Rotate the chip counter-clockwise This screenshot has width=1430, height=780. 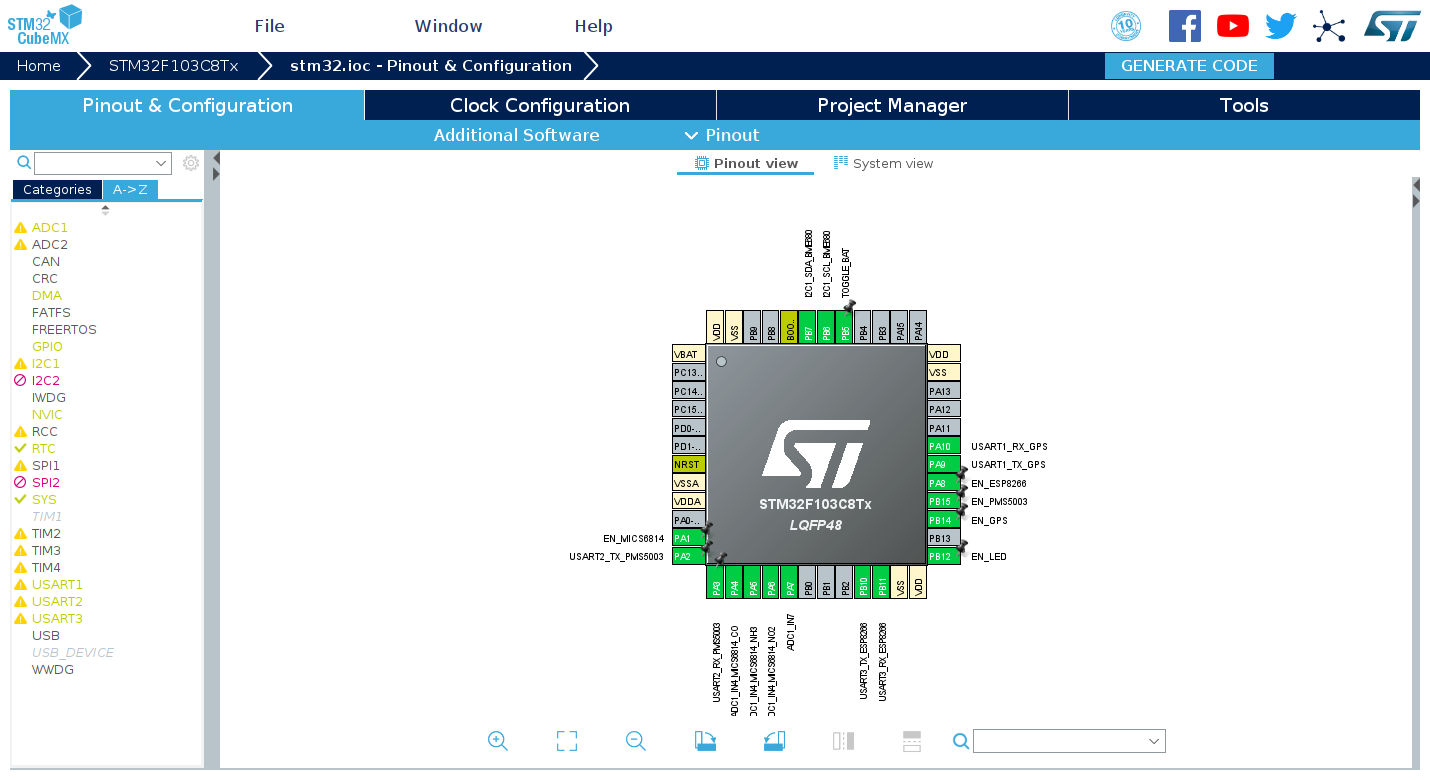click(774, 741)
